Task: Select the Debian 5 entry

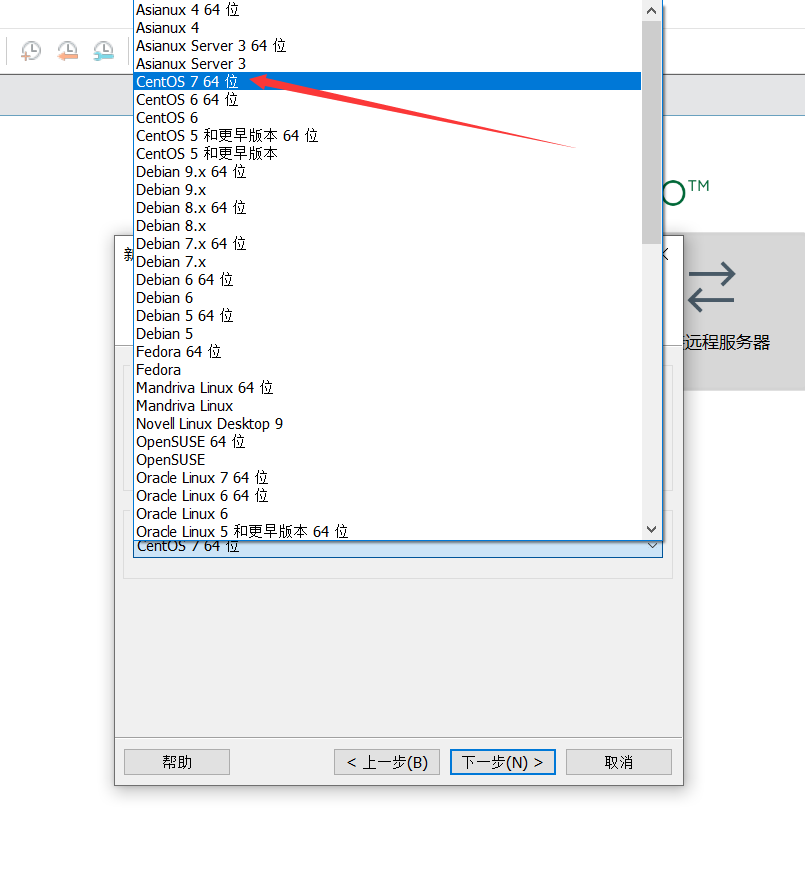Action: click(x=387, y=334)
